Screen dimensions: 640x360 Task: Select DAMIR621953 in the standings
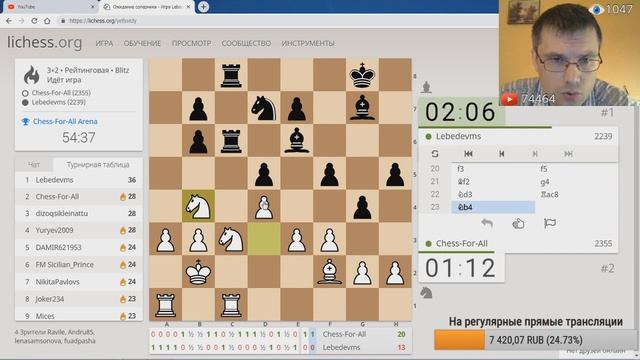pyautogui.click(x=79, y=247)
